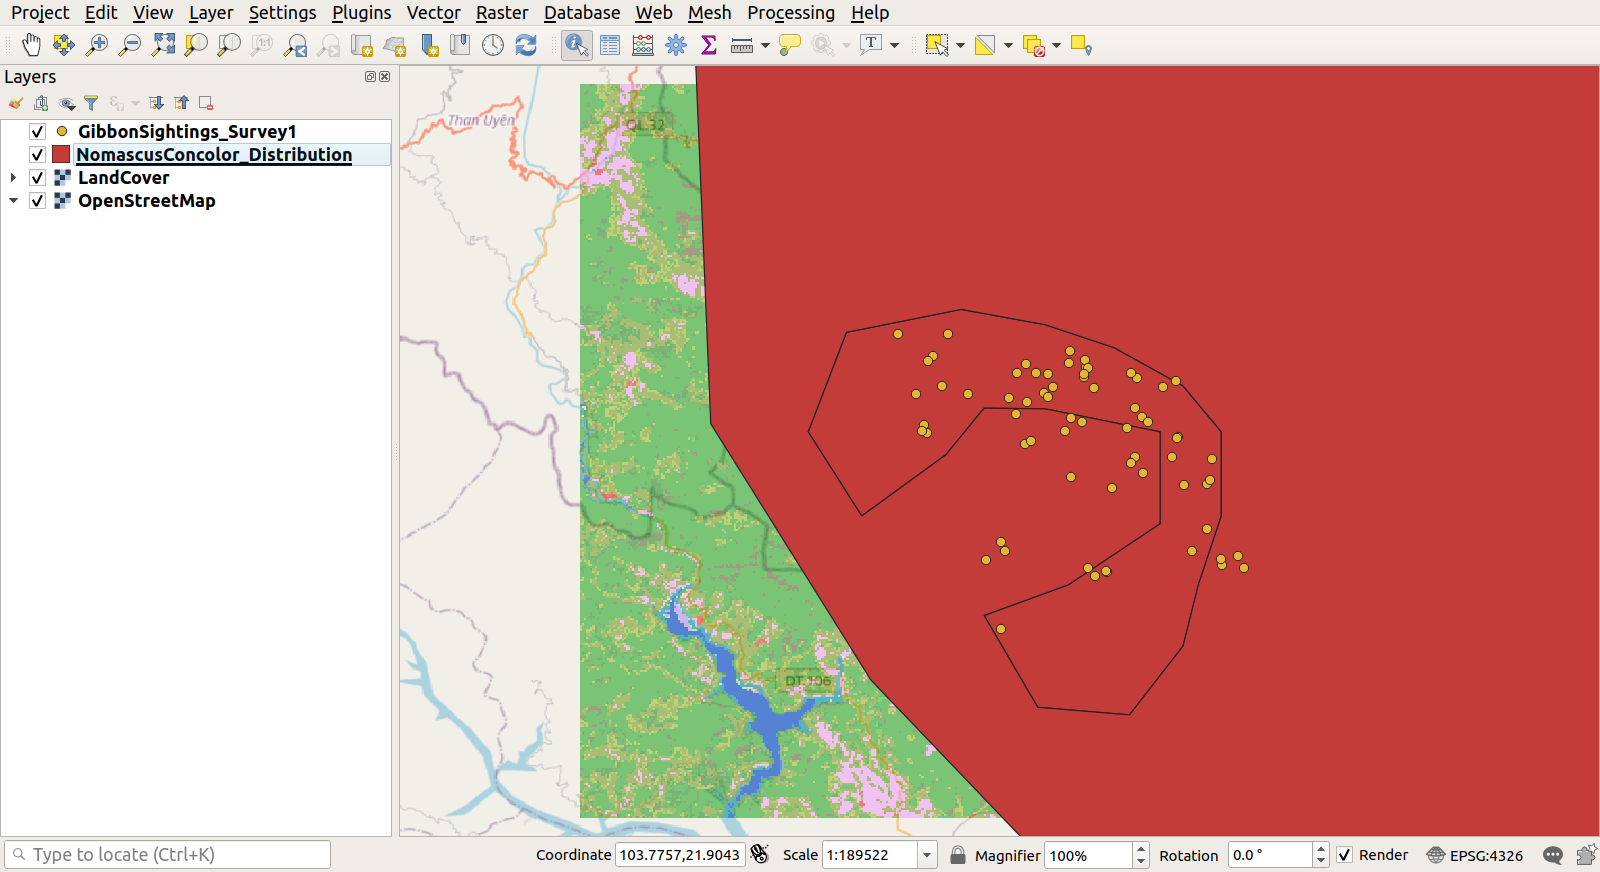The height and width of the screenshot is (872, 1600).
Task: Click EPSG:4326 CRS button
Action: (1475, 855)
